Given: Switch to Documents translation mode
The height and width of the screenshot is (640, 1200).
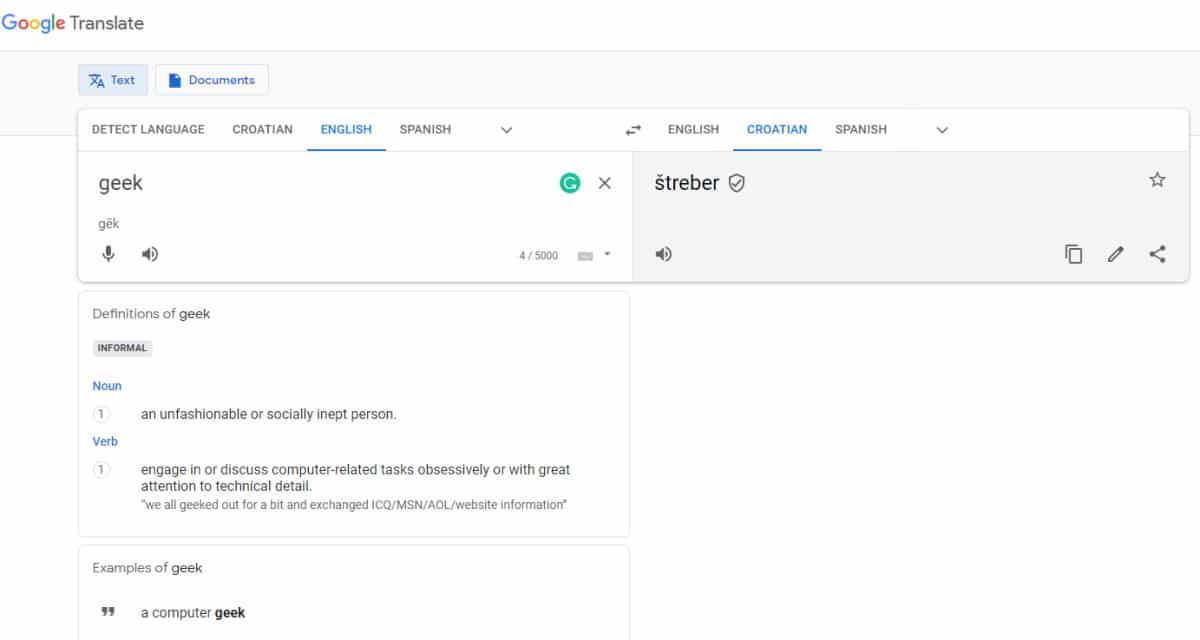Looking at the screenshot, I should click(x=212, y=80).
